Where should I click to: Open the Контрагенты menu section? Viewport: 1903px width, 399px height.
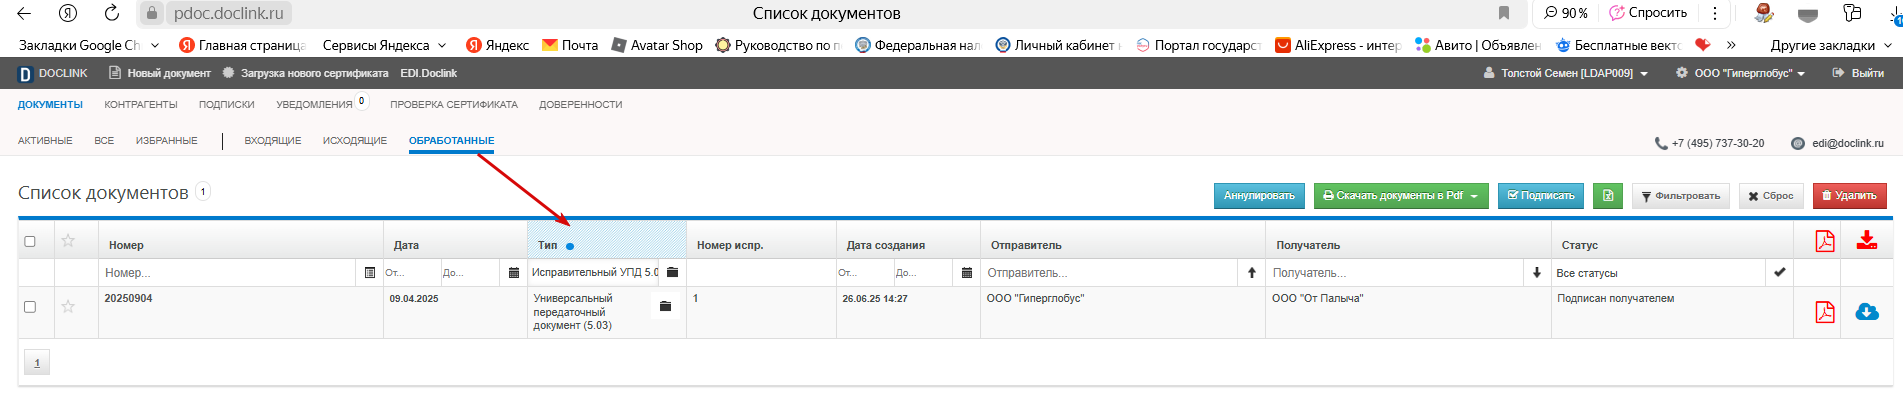141,104
